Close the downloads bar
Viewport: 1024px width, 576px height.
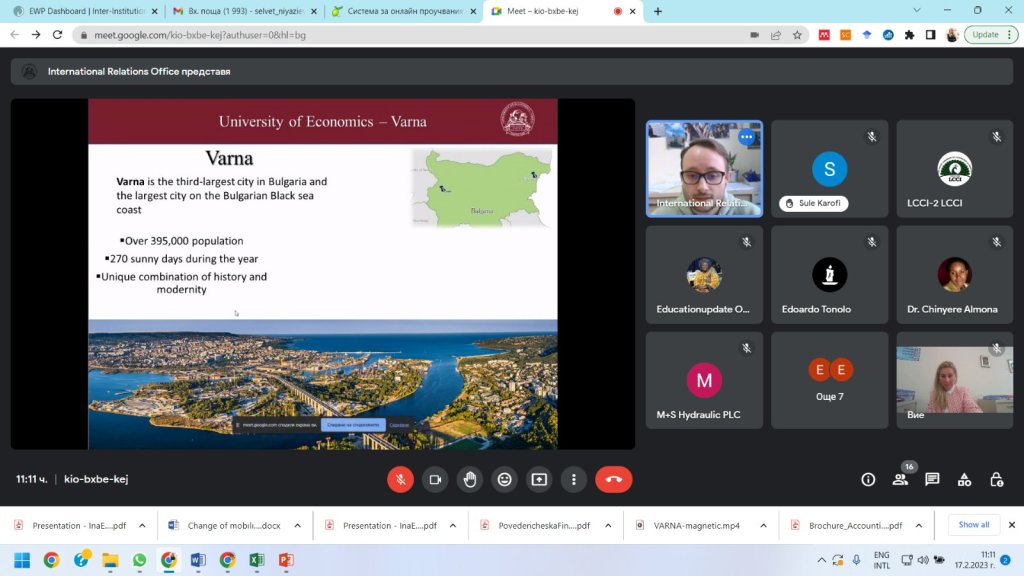pyautogui.click(x=1012, y=524)
